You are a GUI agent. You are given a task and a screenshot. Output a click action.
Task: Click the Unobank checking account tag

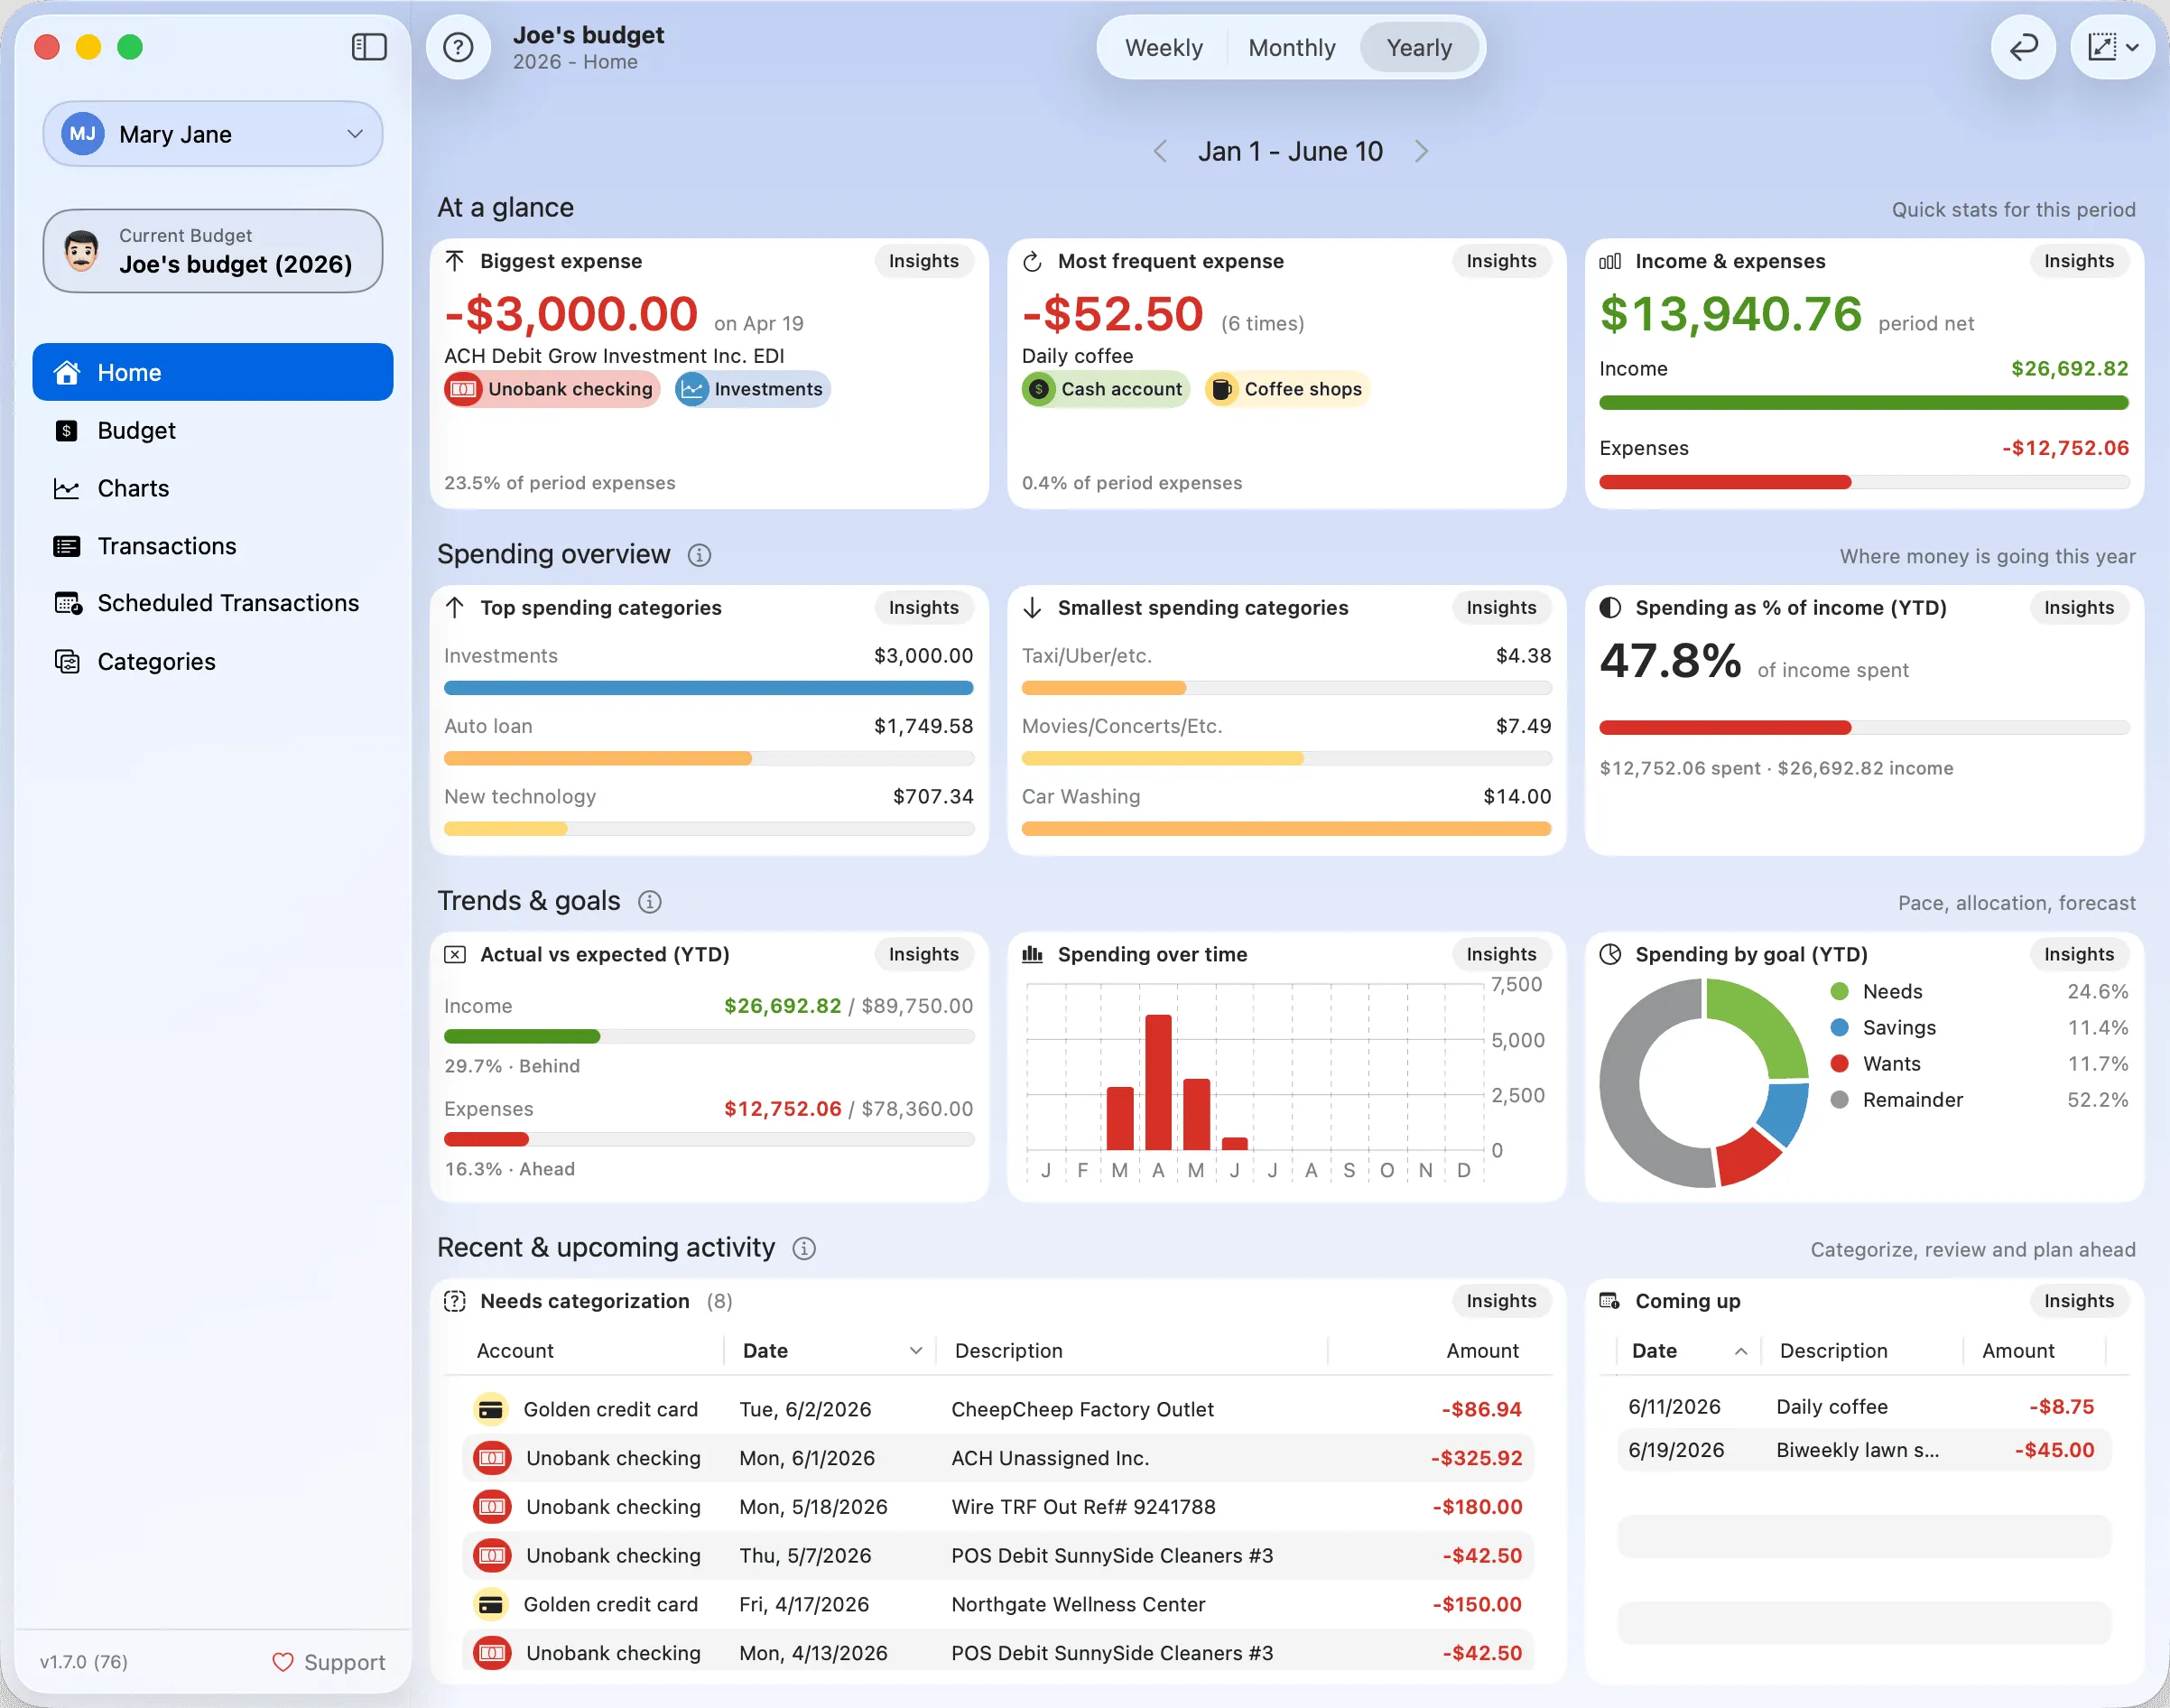pos(552,389)
